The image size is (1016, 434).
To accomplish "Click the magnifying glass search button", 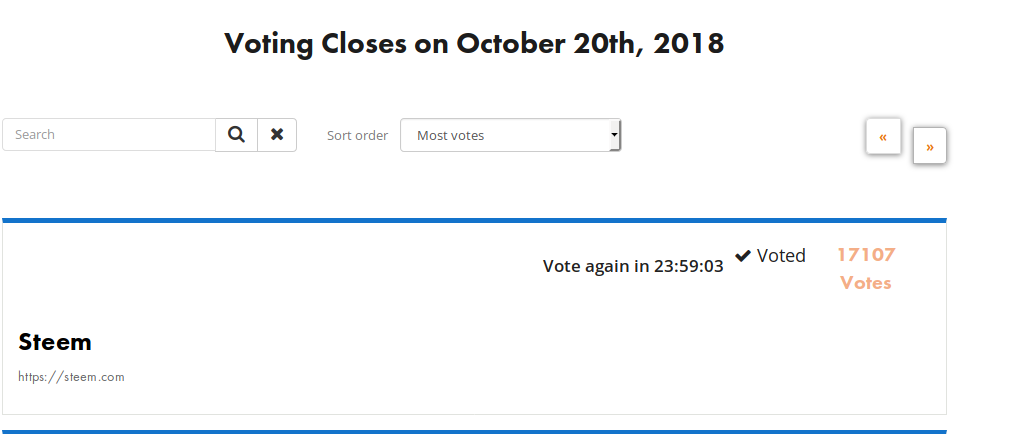I will tap(236, 135).
